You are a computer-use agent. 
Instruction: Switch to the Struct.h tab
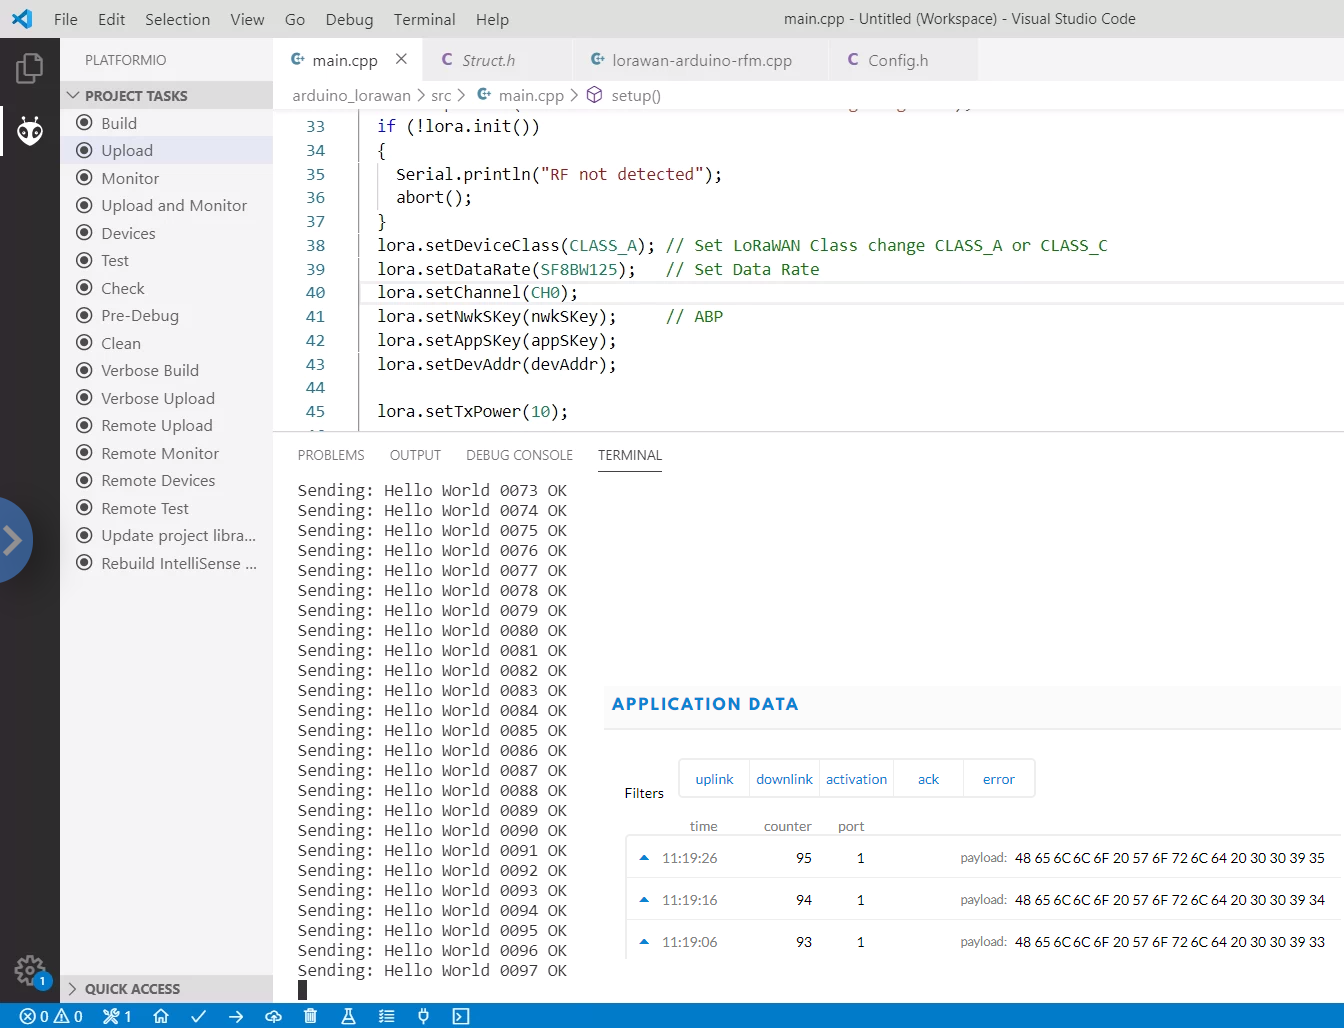pos(497,60)
